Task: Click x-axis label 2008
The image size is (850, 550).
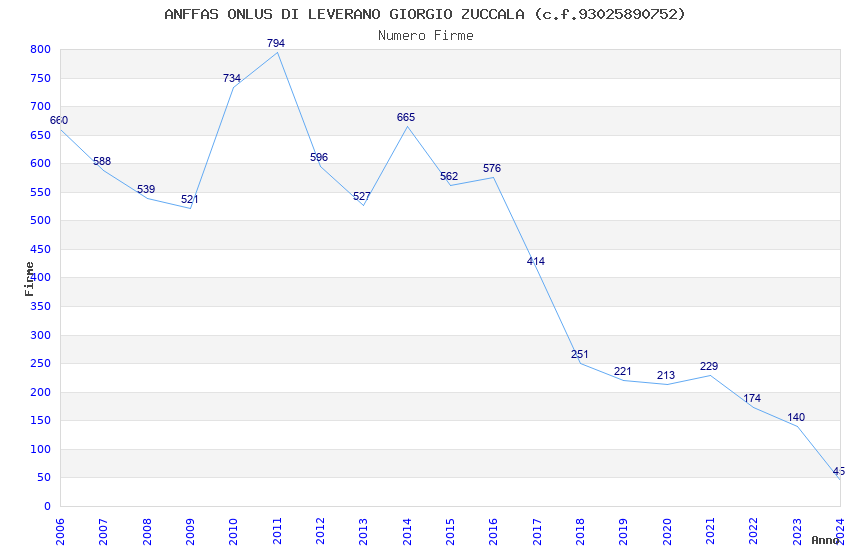Action: click(146, 531)
